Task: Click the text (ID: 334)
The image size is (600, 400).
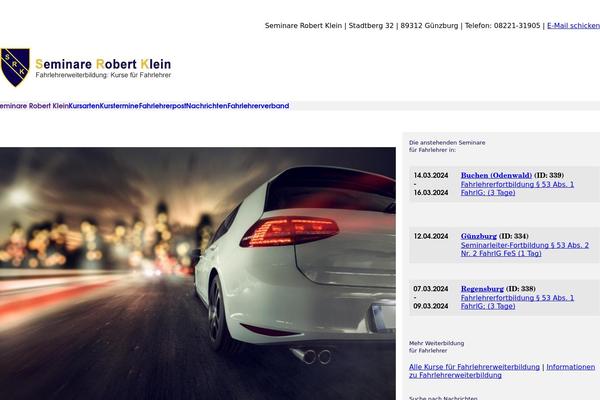Action: 514,236
